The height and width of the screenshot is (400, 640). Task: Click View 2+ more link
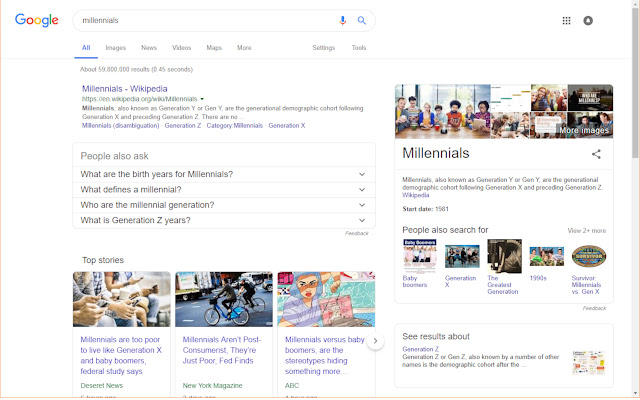pyautogui.click(x=587, y=231)
